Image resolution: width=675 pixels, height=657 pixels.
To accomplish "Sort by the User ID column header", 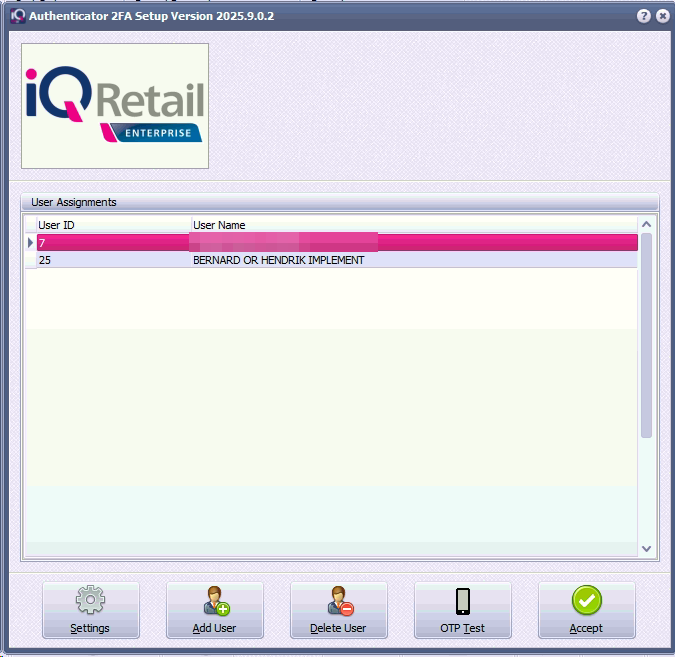I will pos(112,225).
